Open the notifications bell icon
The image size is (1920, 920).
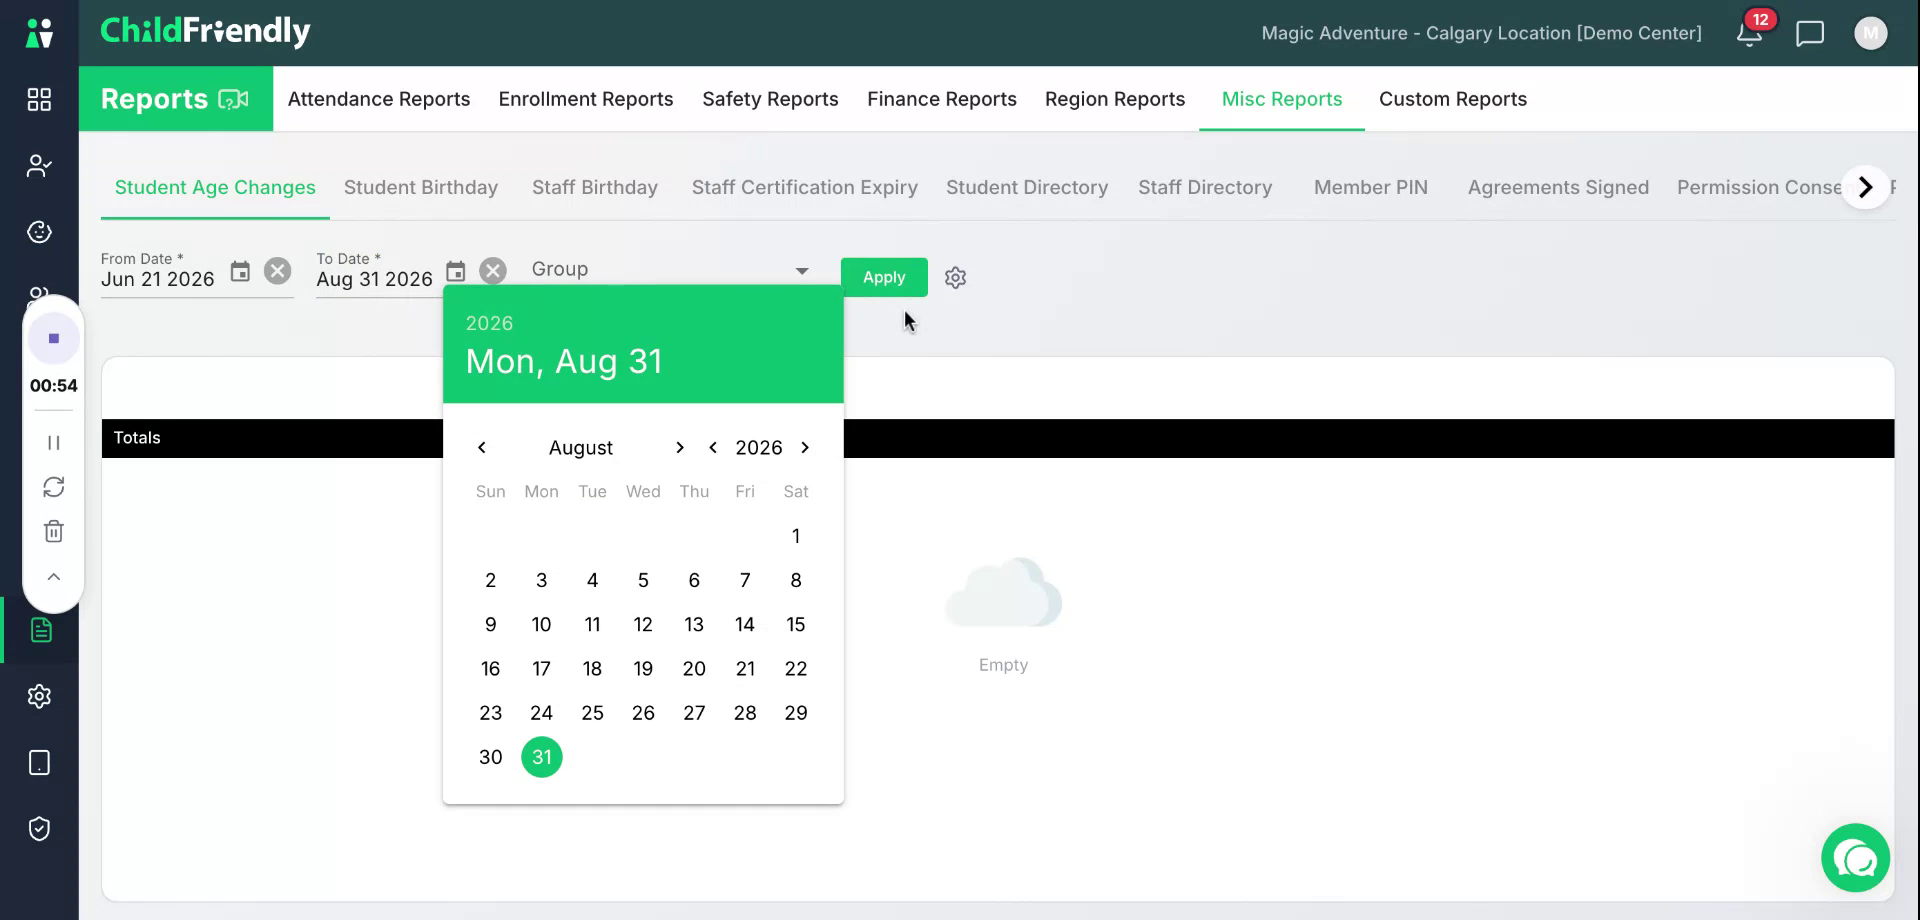pyautogui.click(x=1749, y=33)
